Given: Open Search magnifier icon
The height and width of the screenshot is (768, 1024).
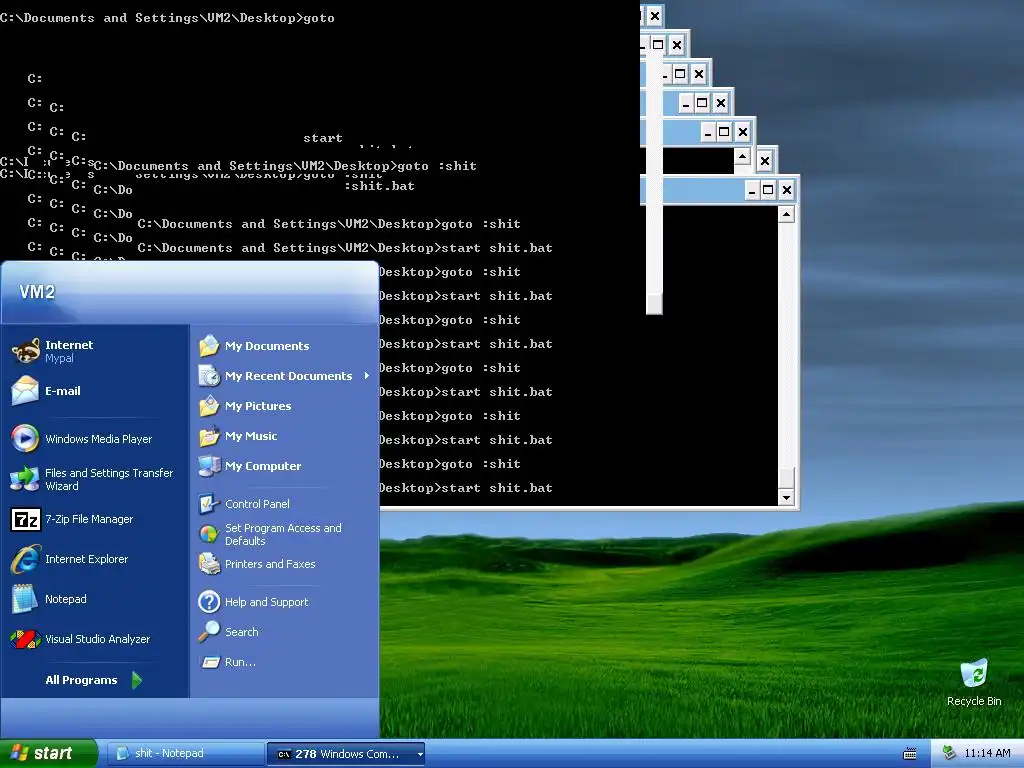Looking at the screenshot, I should [210, 632].
